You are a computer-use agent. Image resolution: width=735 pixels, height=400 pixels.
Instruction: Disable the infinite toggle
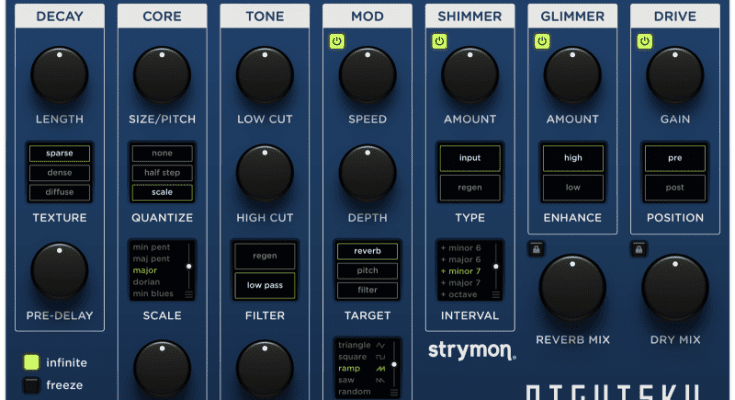[x=32, y=362]
